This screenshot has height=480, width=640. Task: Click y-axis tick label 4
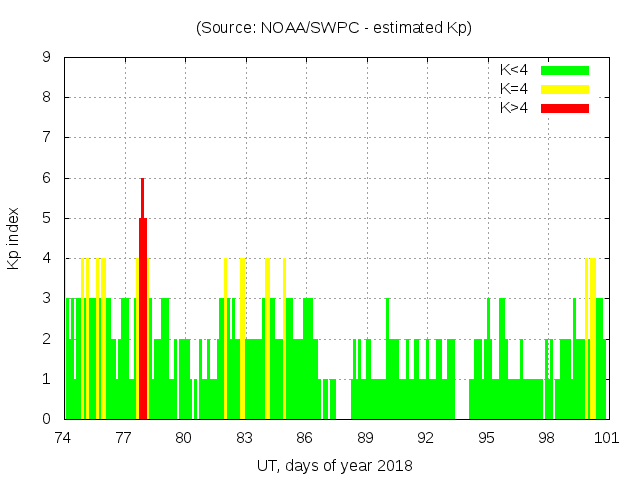click(x=47, y=258)
